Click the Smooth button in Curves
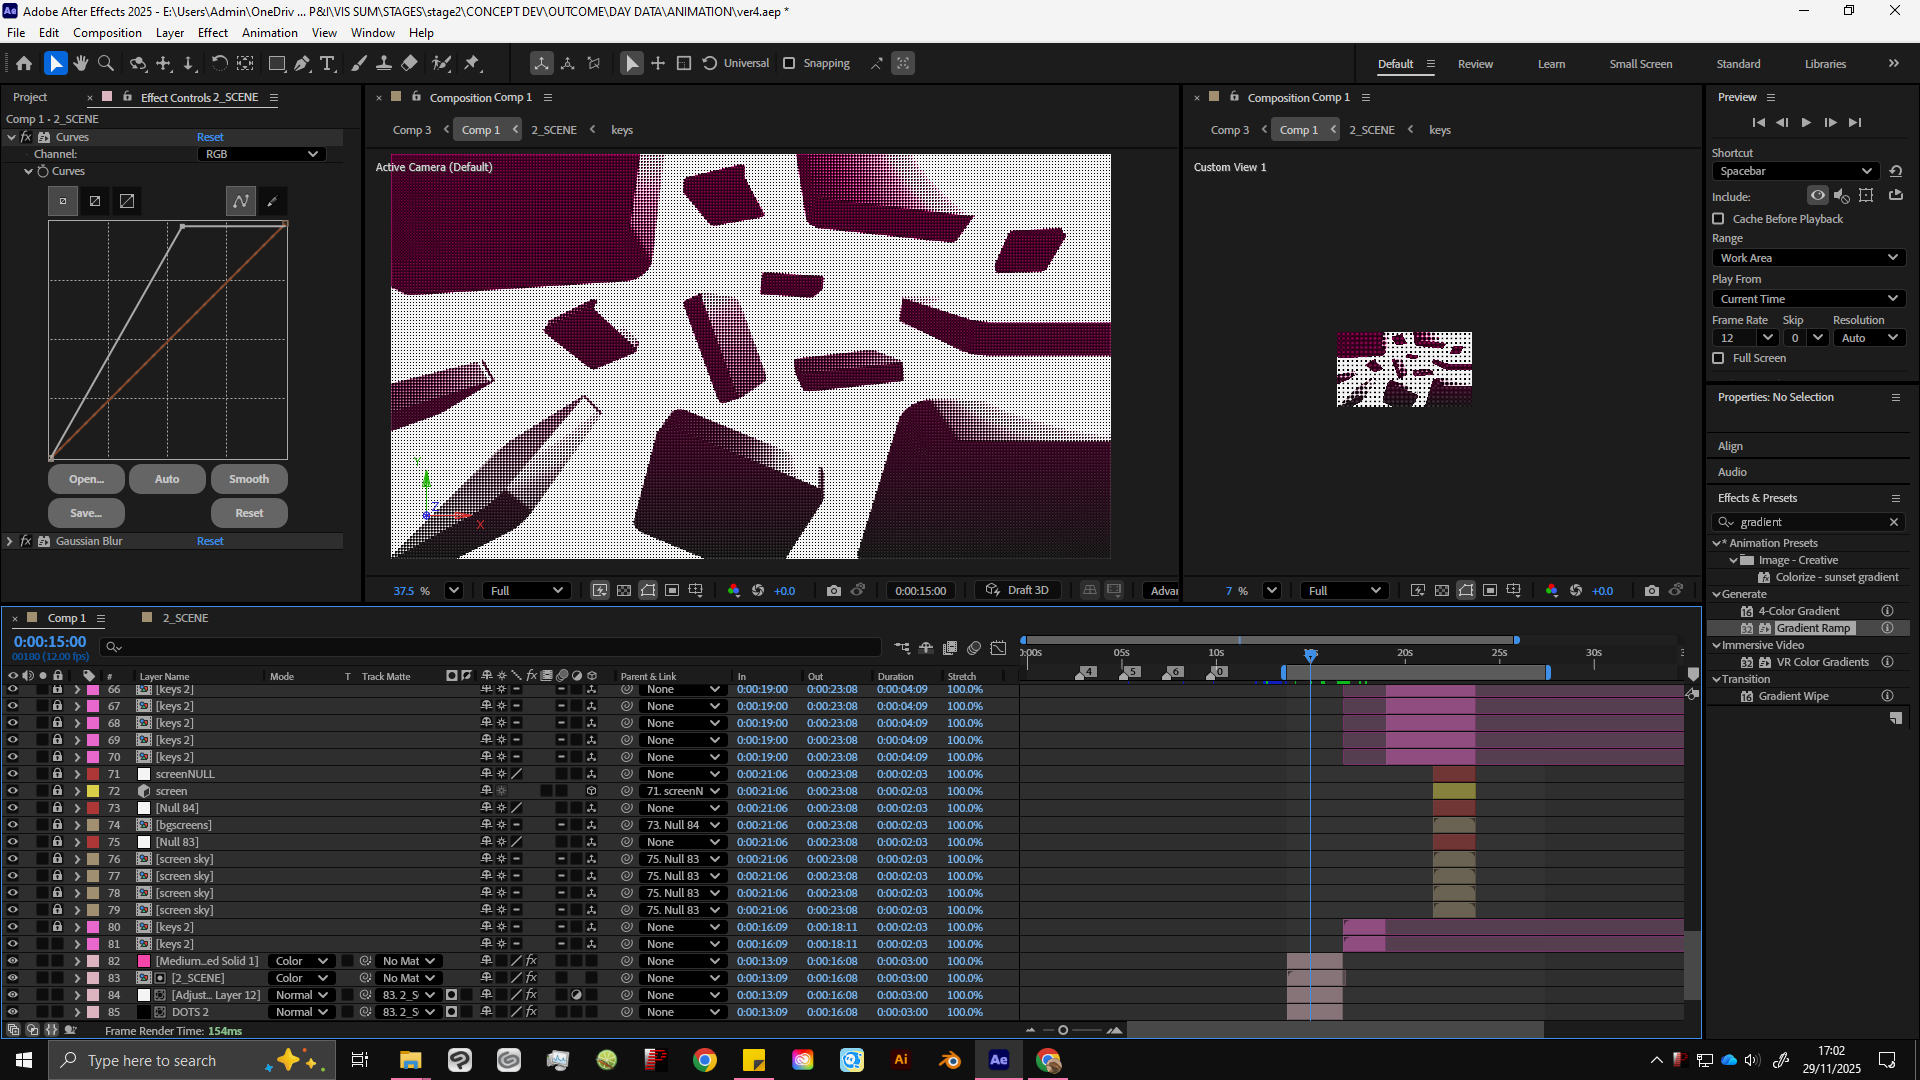The width and height of the screenshot is (1920, 1080). pos(249,479)
